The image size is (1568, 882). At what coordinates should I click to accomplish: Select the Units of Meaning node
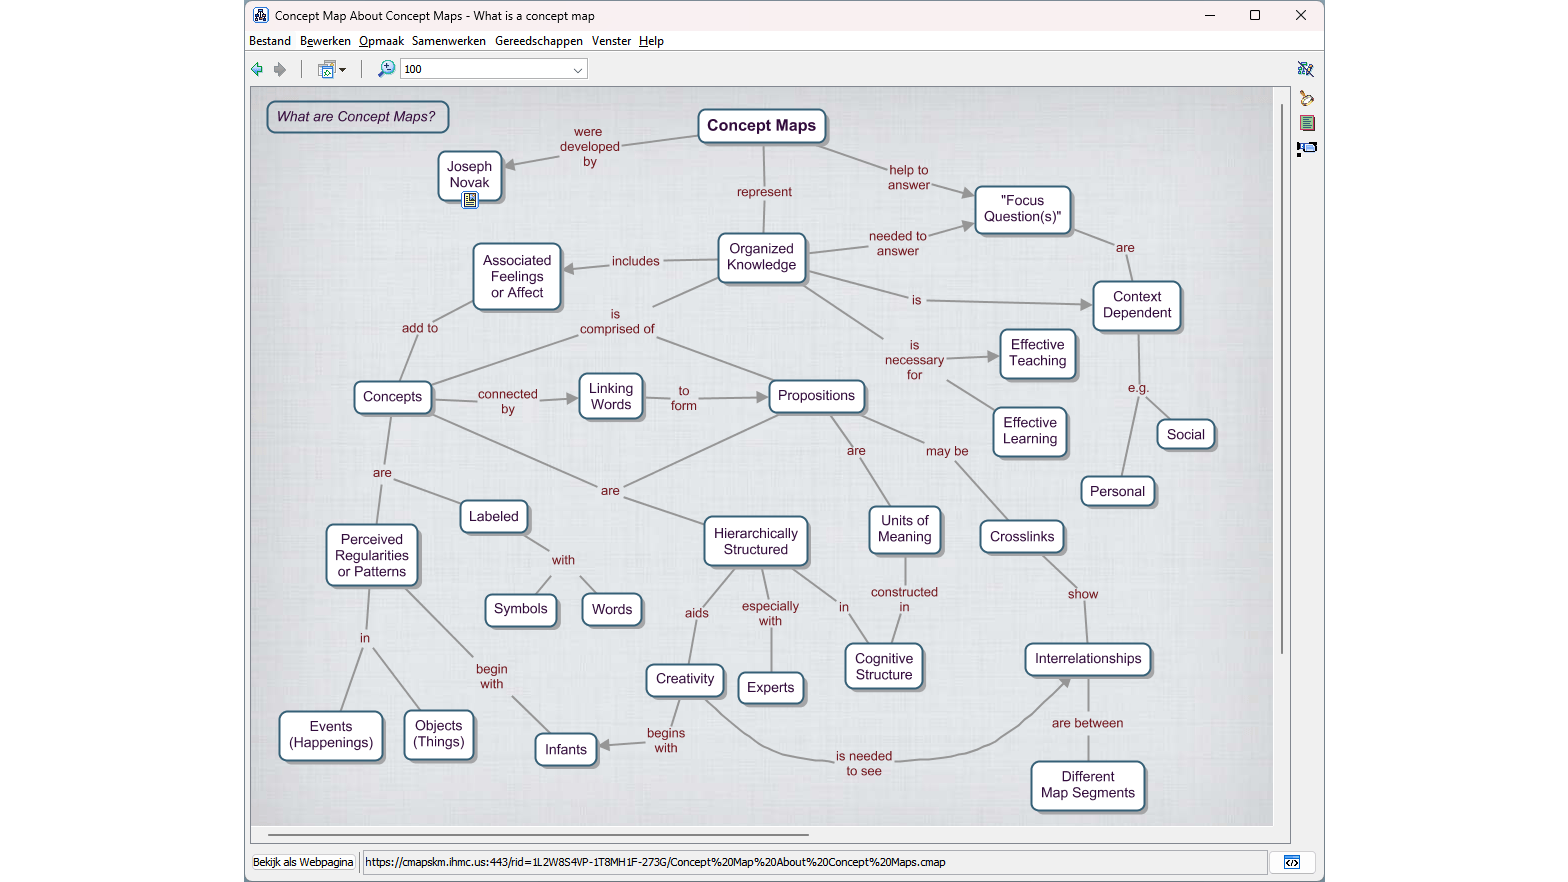click(905, 529)
